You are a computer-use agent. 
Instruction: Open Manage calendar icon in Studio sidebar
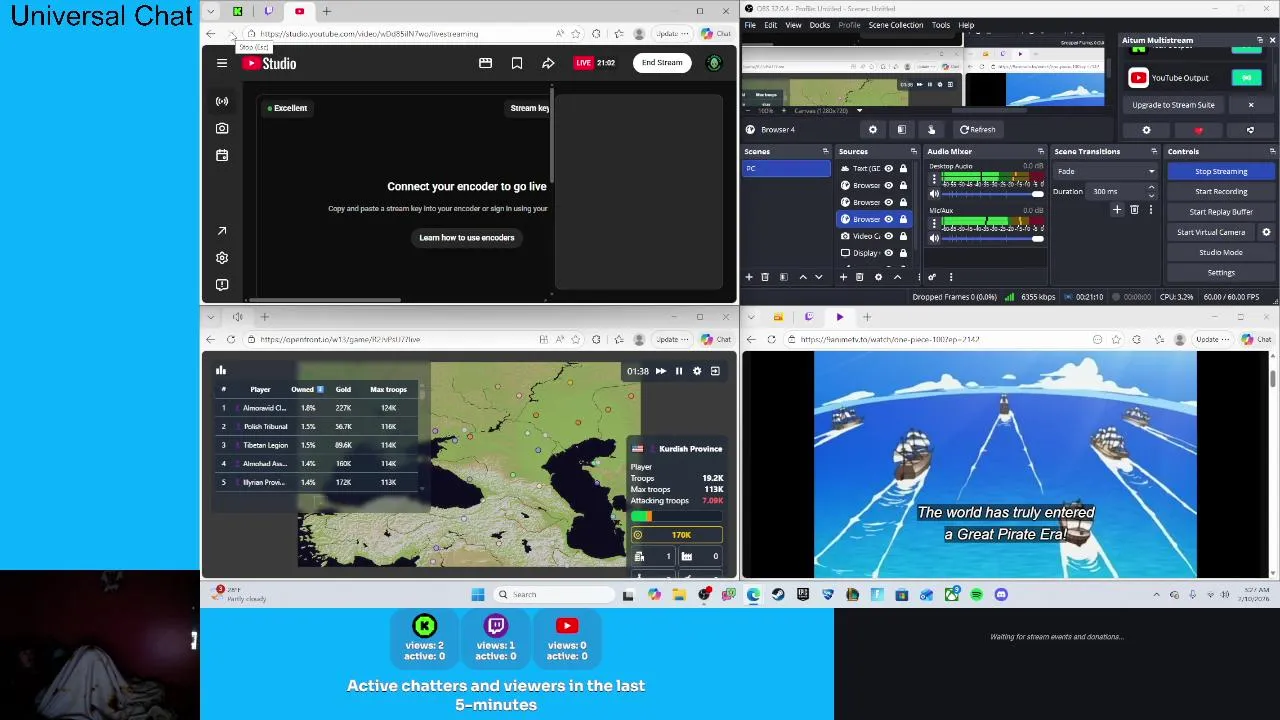(x=222, y=155)
